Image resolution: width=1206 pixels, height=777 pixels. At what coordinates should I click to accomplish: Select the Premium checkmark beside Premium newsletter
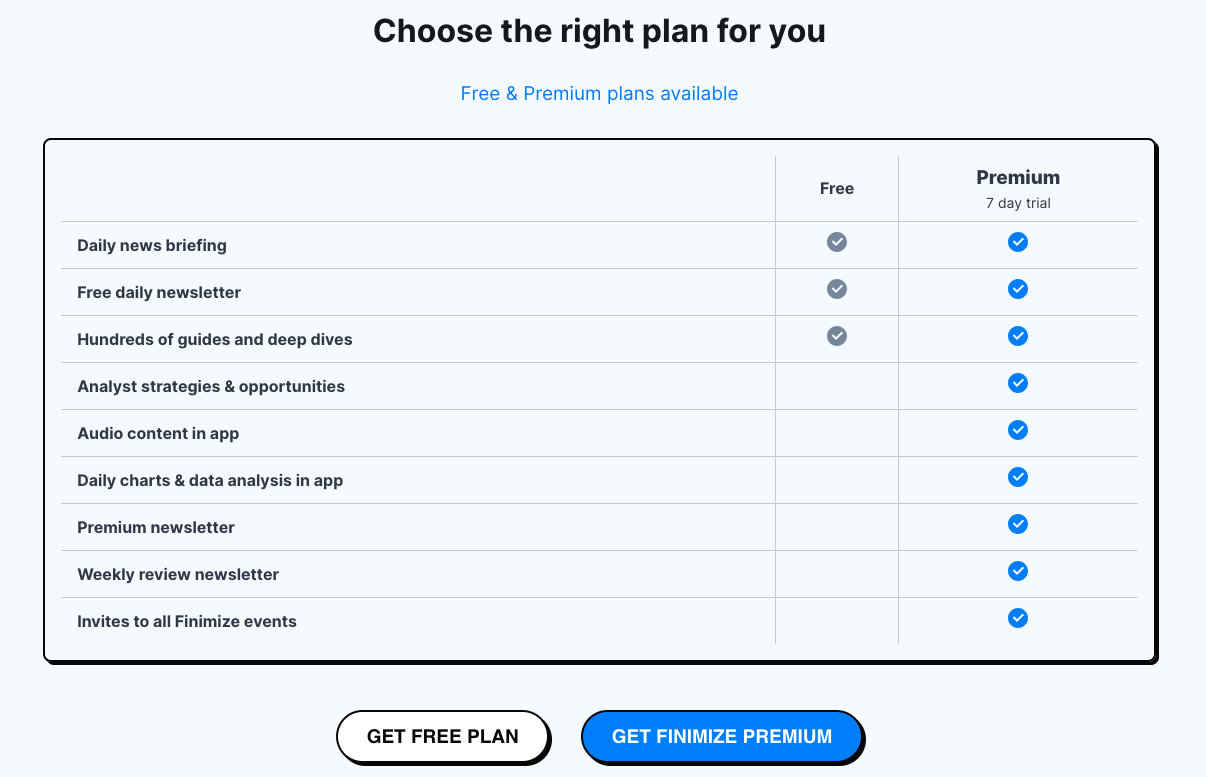click(1017, 524)
